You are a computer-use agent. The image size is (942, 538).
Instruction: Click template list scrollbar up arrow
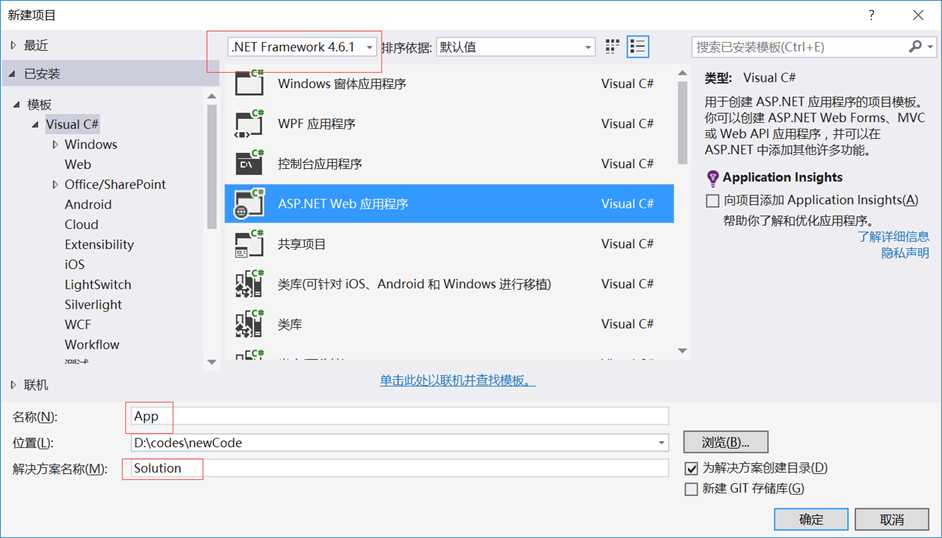[x=682, y=73]
